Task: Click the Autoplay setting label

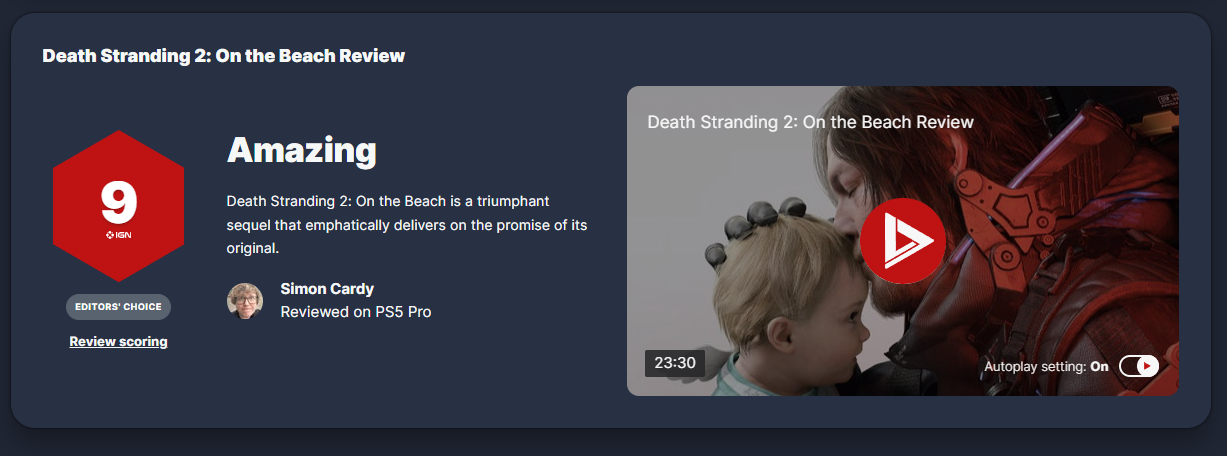Action: pyautogui.click(x=1036, y=367)
